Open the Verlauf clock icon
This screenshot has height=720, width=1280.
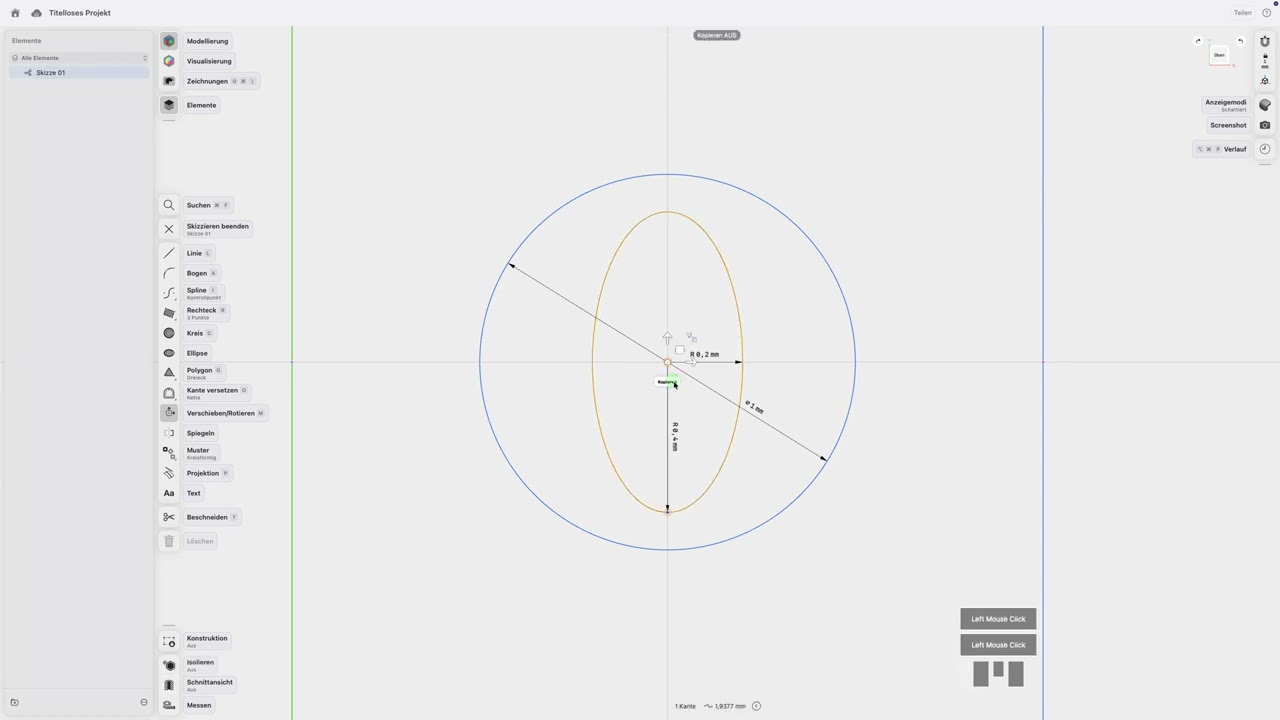pyautogui.click(x=1265, y=149)
